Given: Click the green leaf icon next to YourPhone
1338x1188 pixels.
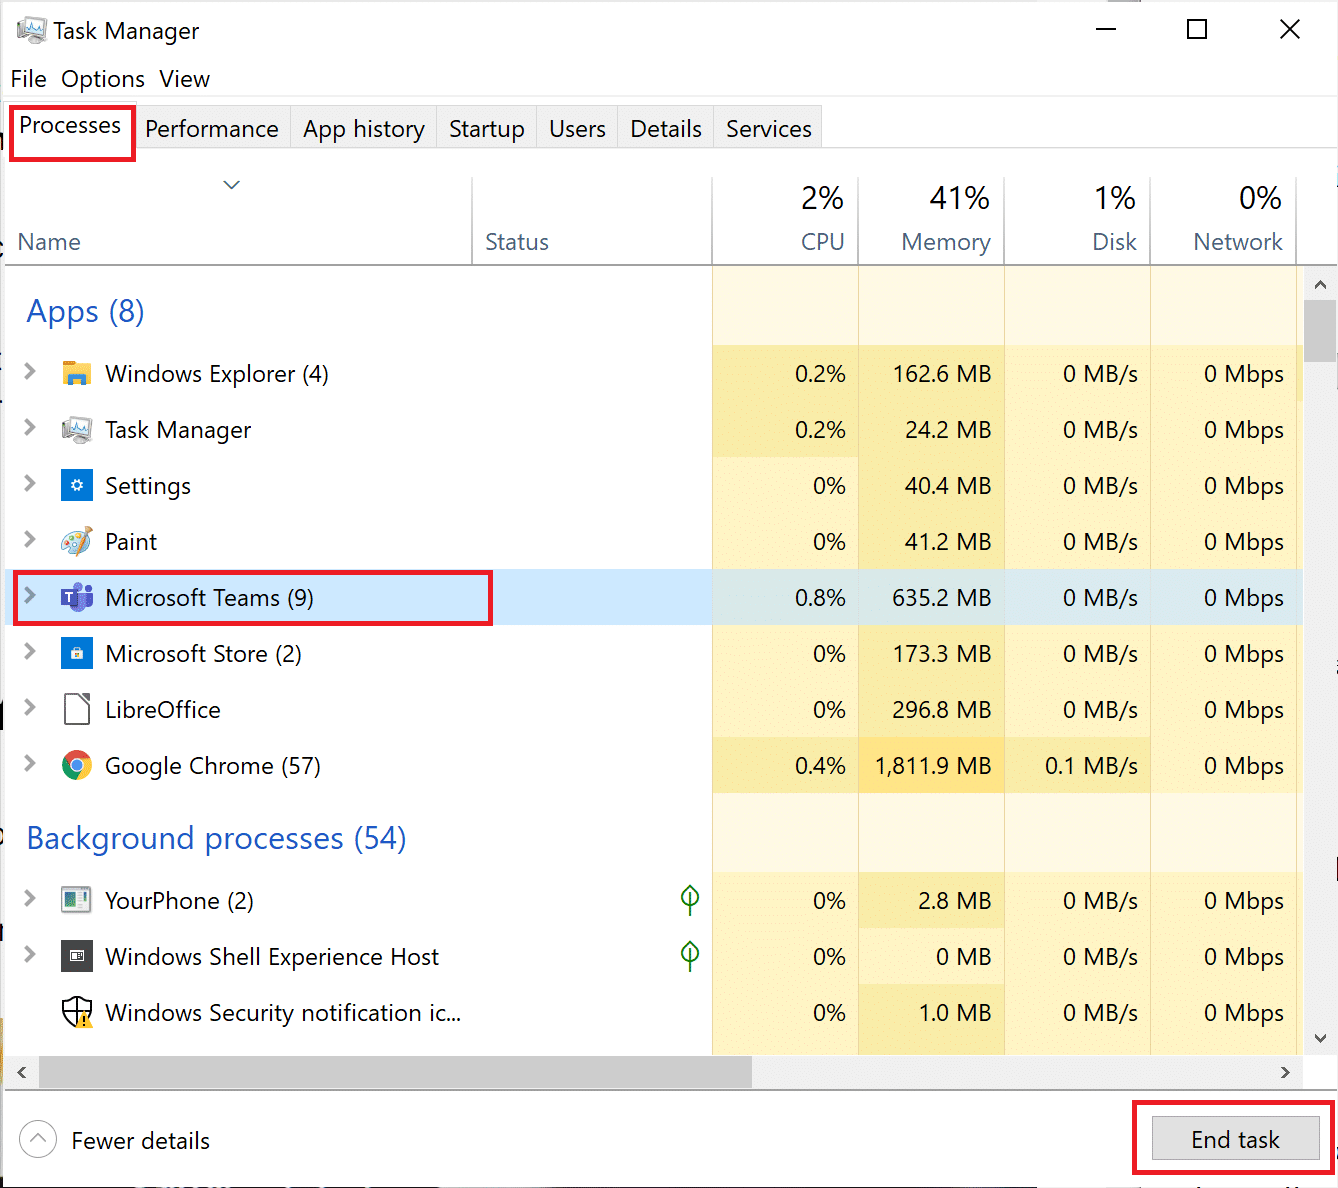Looking at the screenshot, I should [689, 900].
